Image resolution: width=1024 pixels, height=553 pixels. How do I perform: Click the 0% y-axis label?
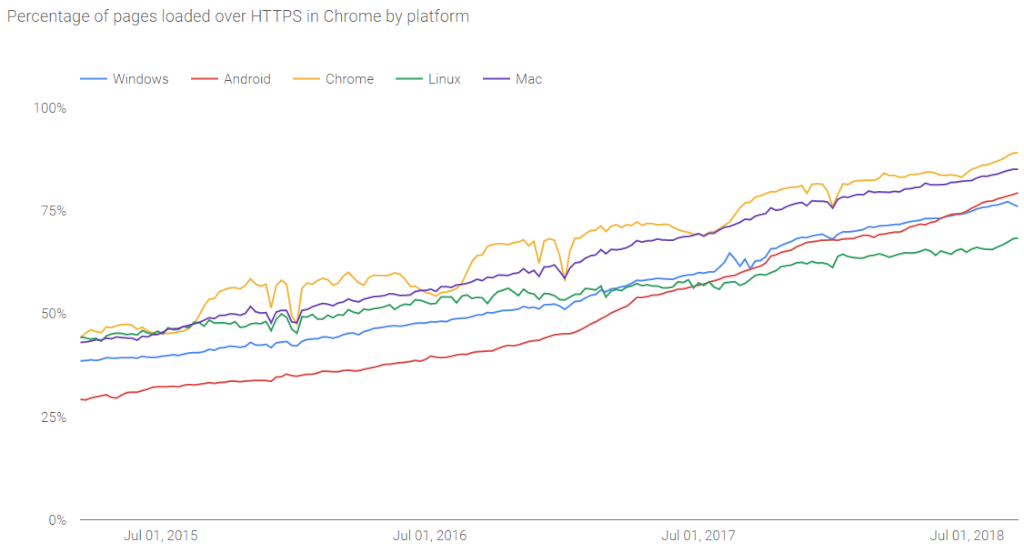click(x=57, y=520)
